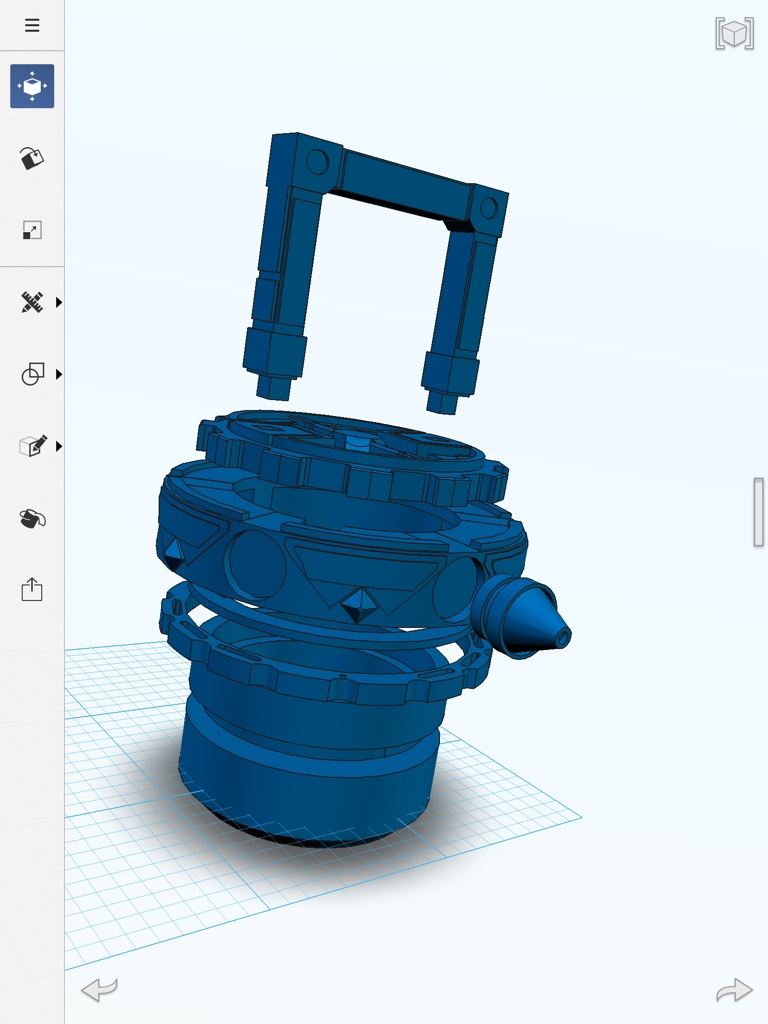Select the cylindrical base of the model

(x=310, y=771)
